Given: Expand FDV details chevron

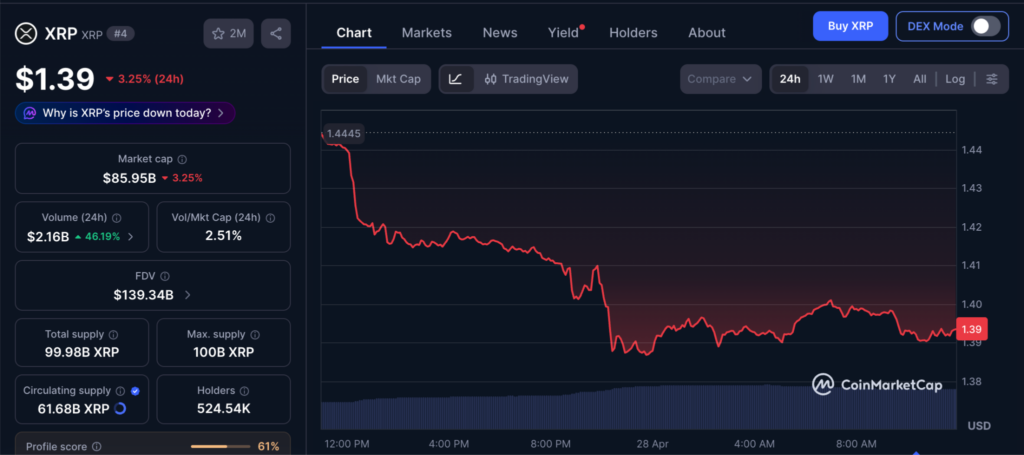Looking at the screenshot, I should [x=188, y=295].
